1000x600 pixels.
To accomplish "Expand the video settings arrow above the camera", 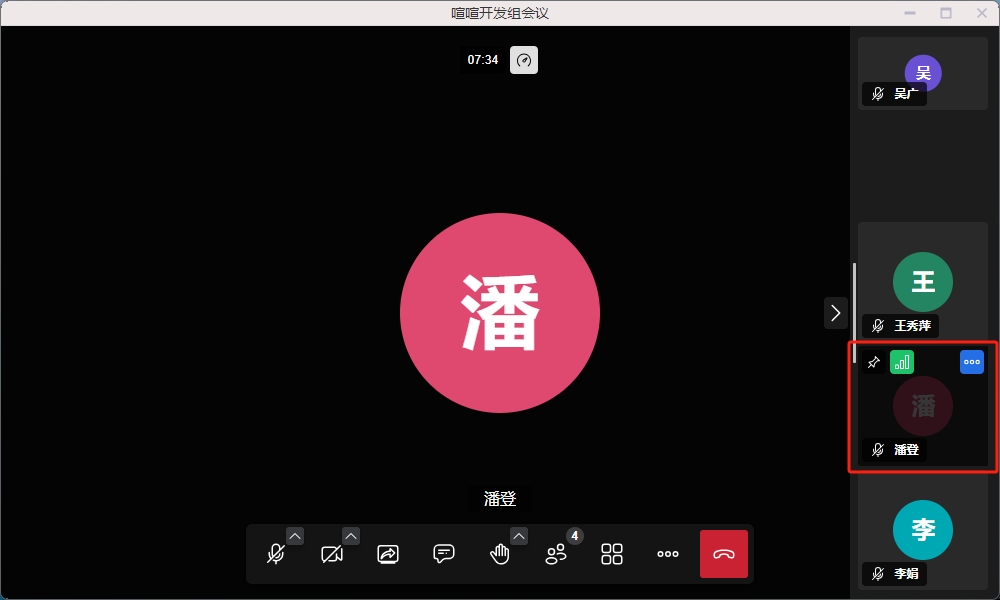I will coord(351,536).
